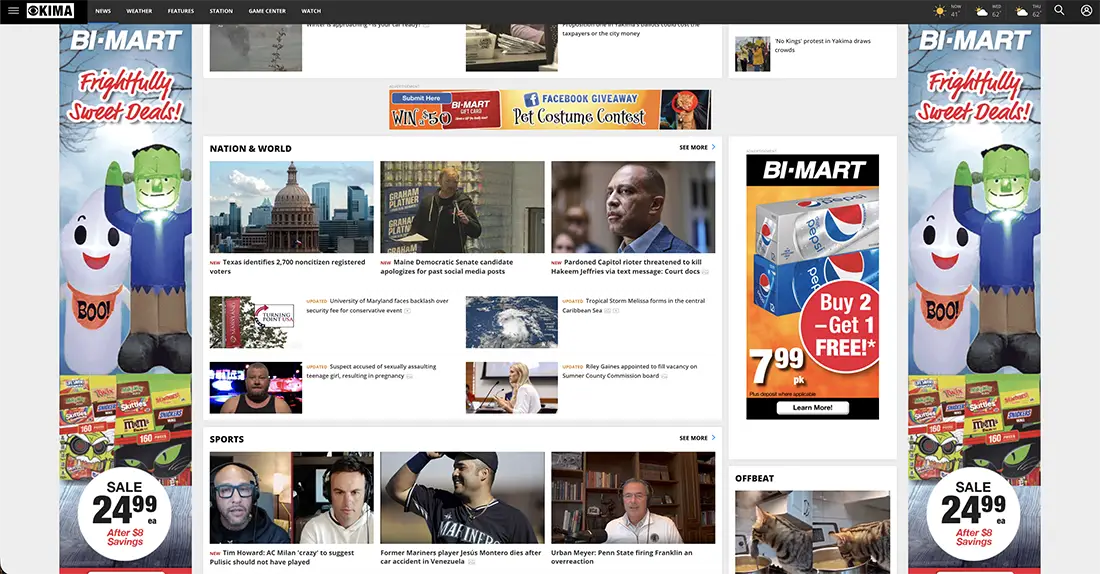Open Tim Howard AC Milan Pulisic headline
Screen dimensions: 1100x574
[x=282, y=557]
